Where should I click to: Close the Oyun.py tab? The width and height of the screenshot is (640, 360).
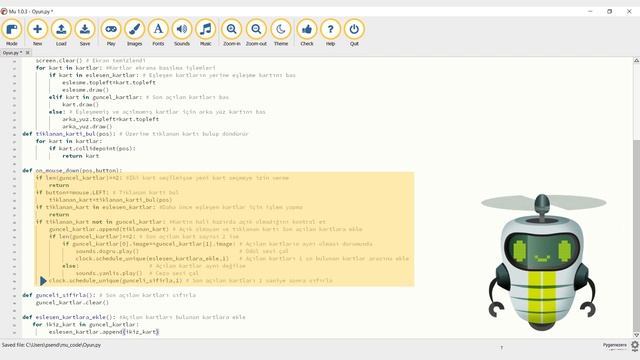tap(27, 53)
